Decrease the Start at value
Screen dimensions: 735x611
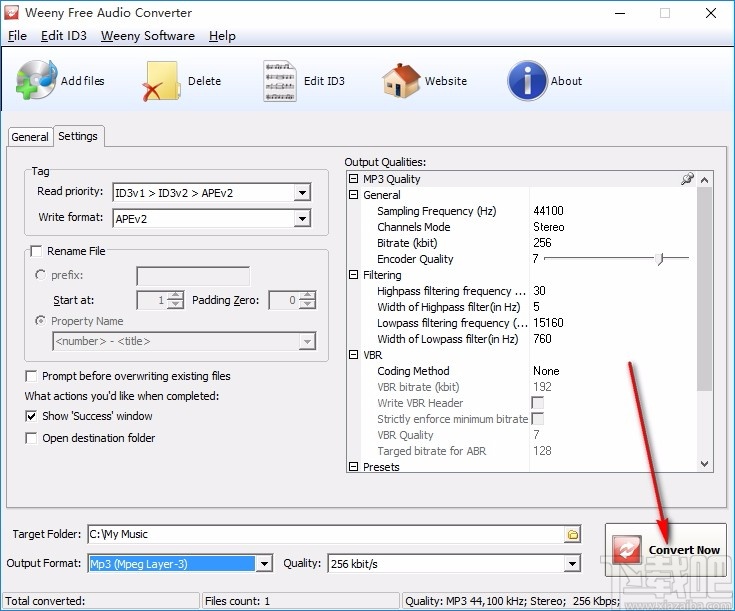pyautogui.click(x=176, y=305)
